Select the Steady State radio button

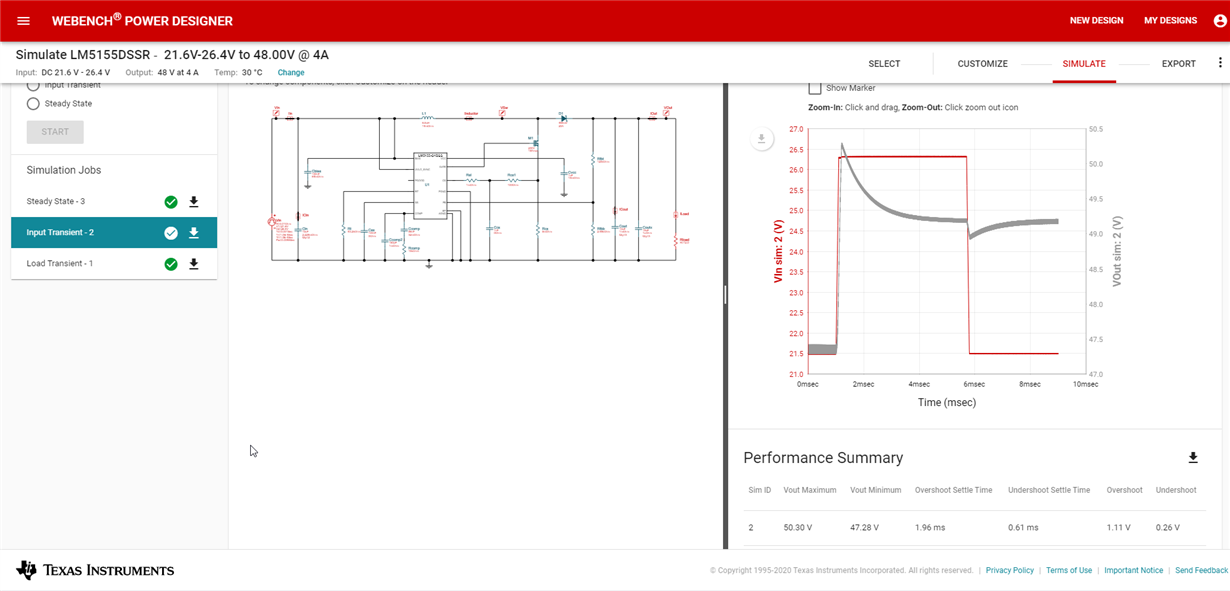(33, 103)
